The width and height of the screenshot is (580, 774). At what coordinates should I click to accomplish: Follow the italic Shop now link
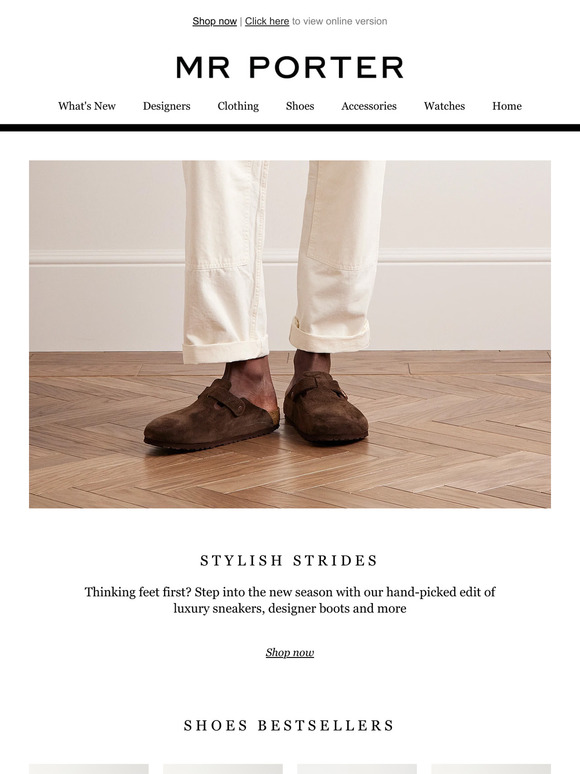290,653
